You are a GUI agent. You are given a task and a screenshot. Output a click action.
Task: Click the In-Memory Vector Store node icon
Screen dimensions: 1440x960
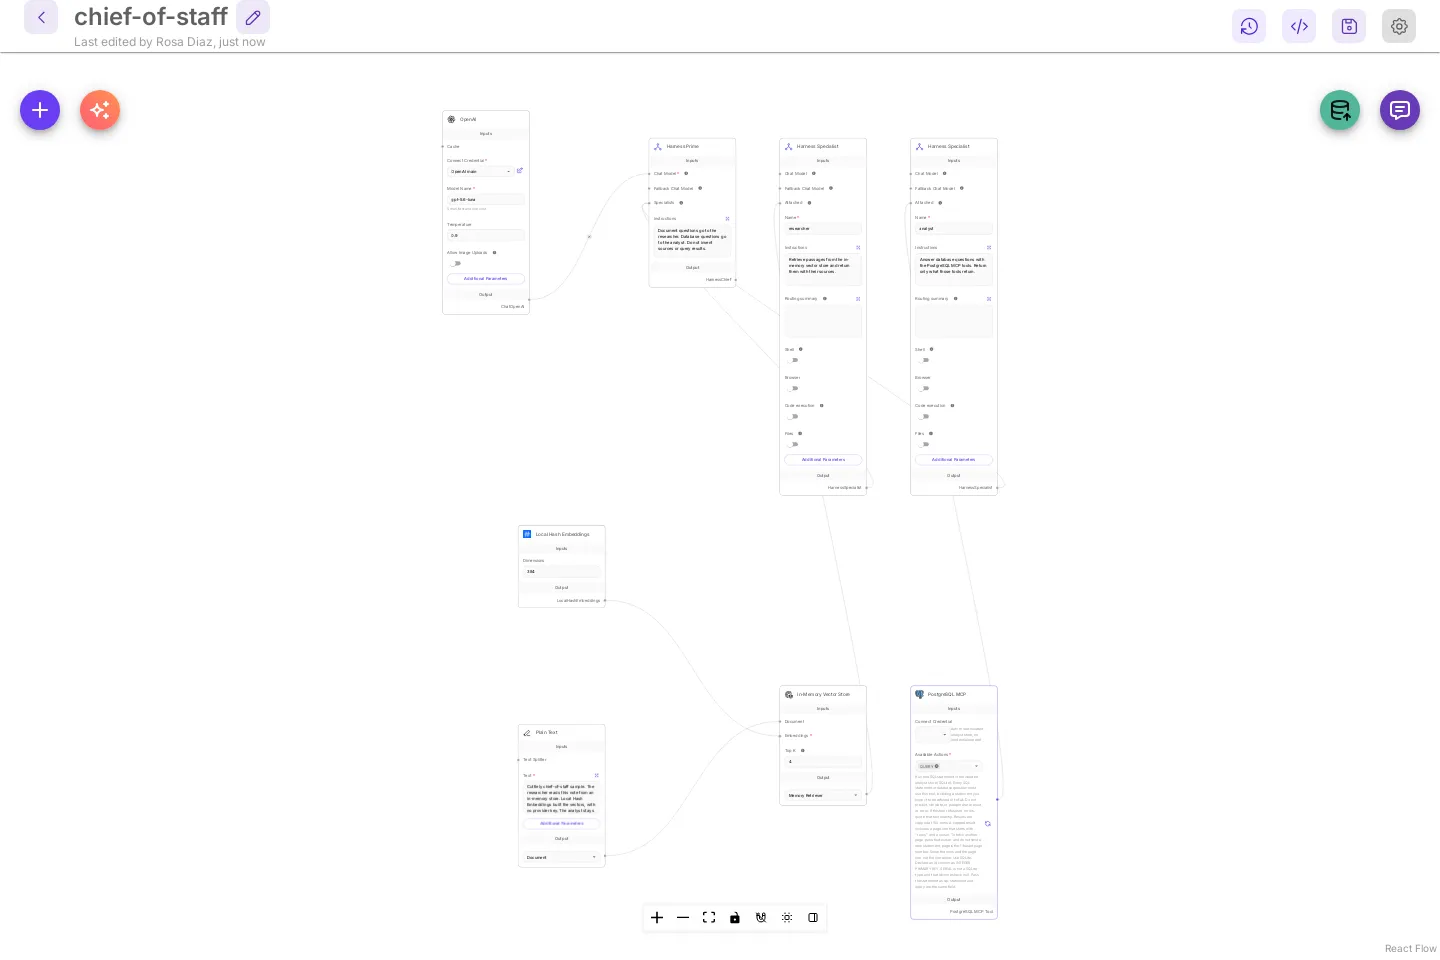(789, 694)
